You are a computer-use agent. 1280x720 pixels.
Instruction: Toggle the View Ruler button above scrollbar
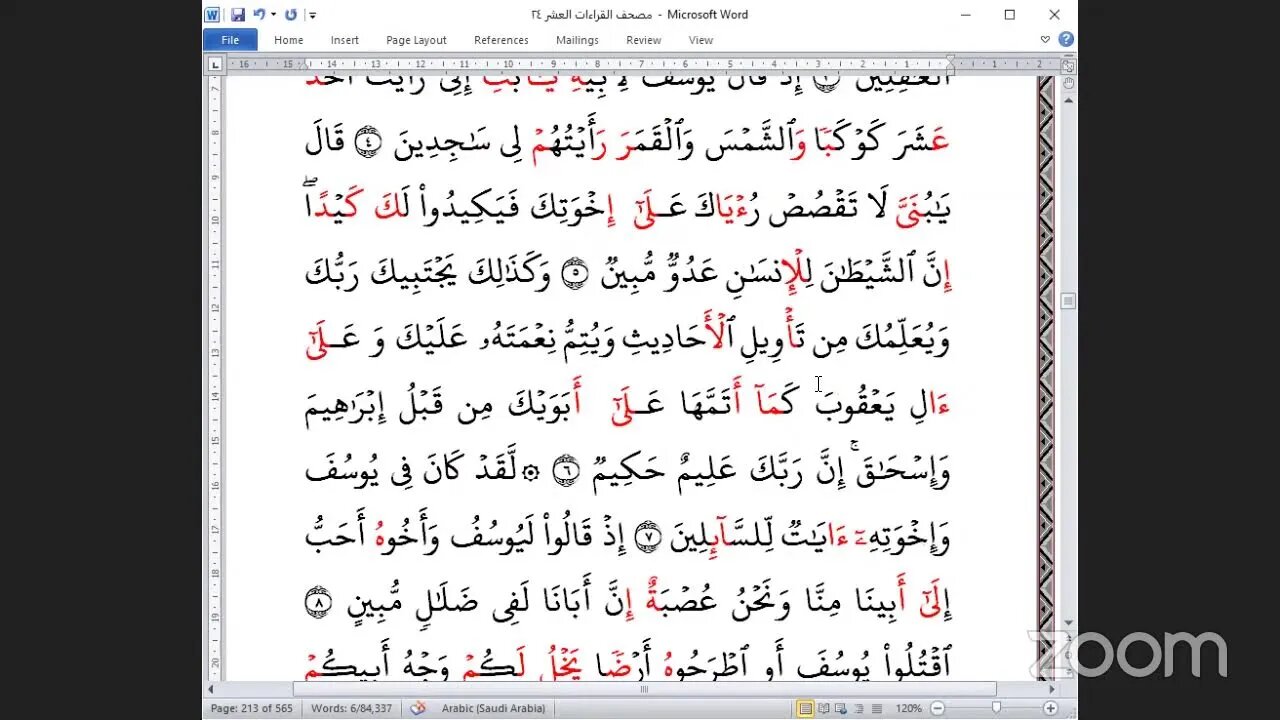coord(1068,65)
